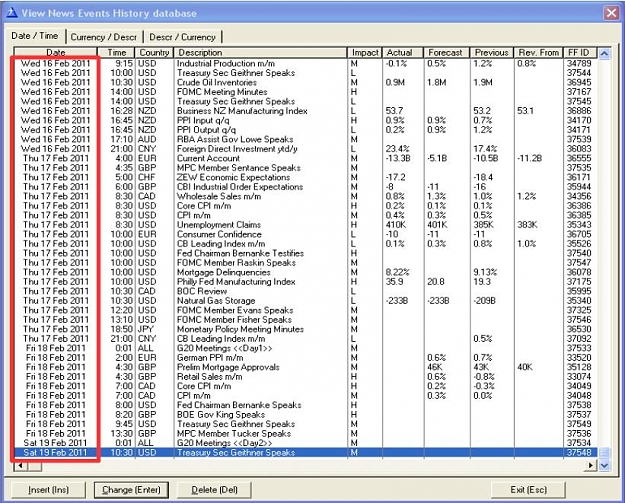
Task: Select Prelim Mortgage Approvals row
Action: coord(305,367)
